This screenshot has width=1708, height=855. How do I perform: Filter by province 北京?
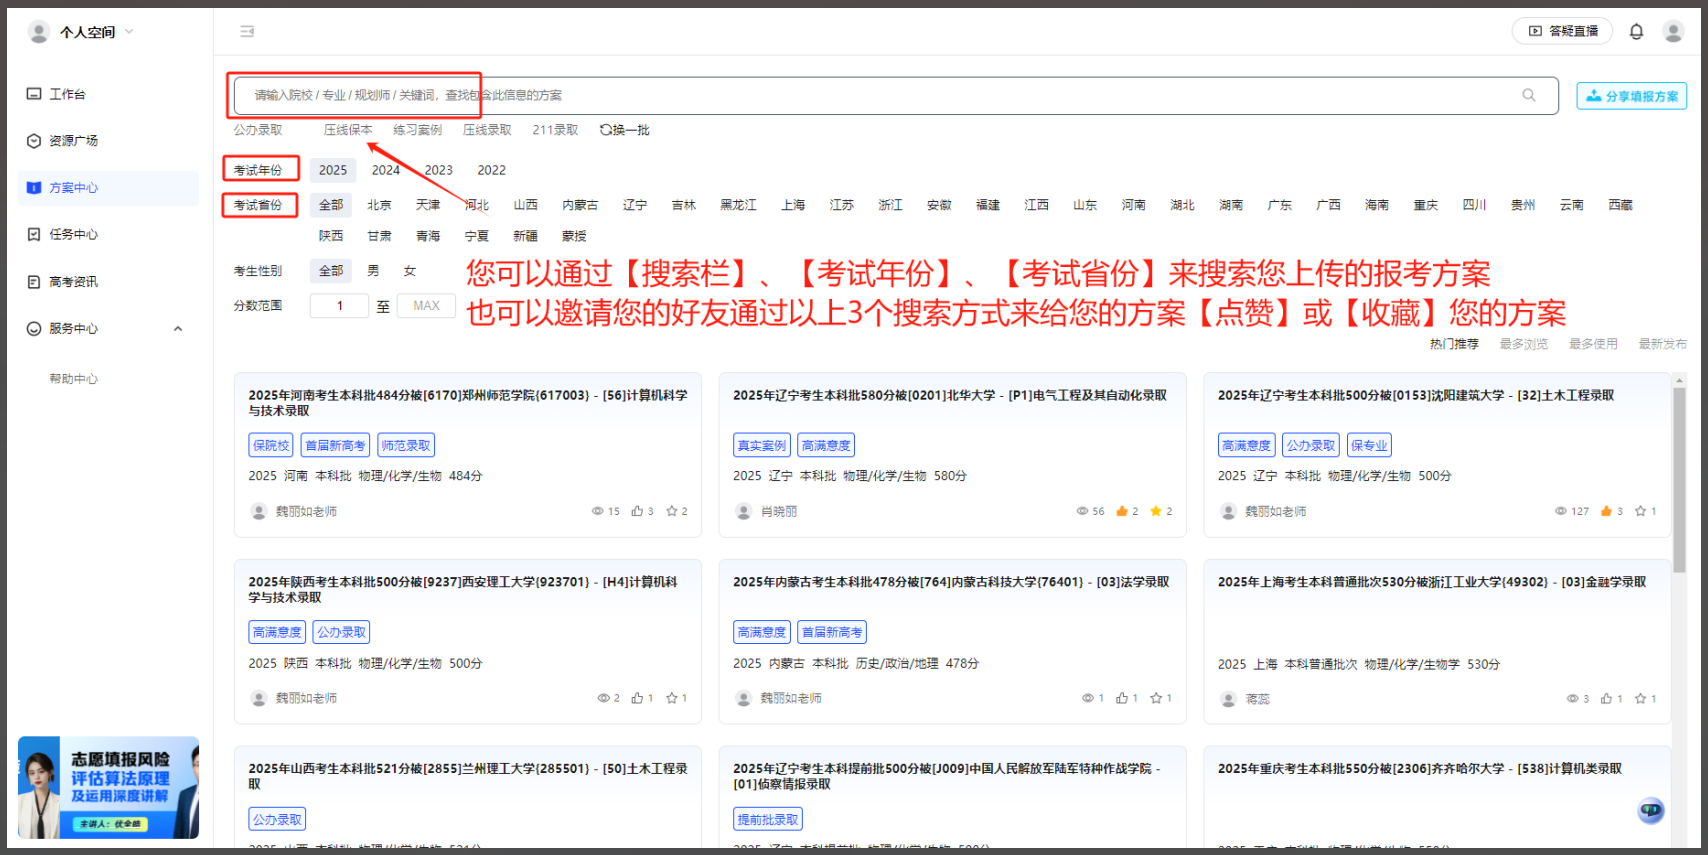coord(379,205)
